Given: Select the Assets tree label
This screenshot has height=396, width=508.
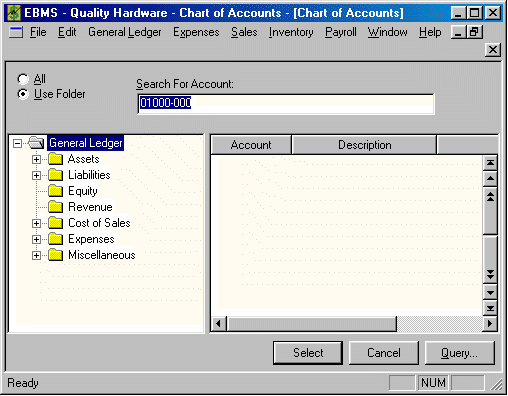Looking at the screenshot, I should point(84,159).
